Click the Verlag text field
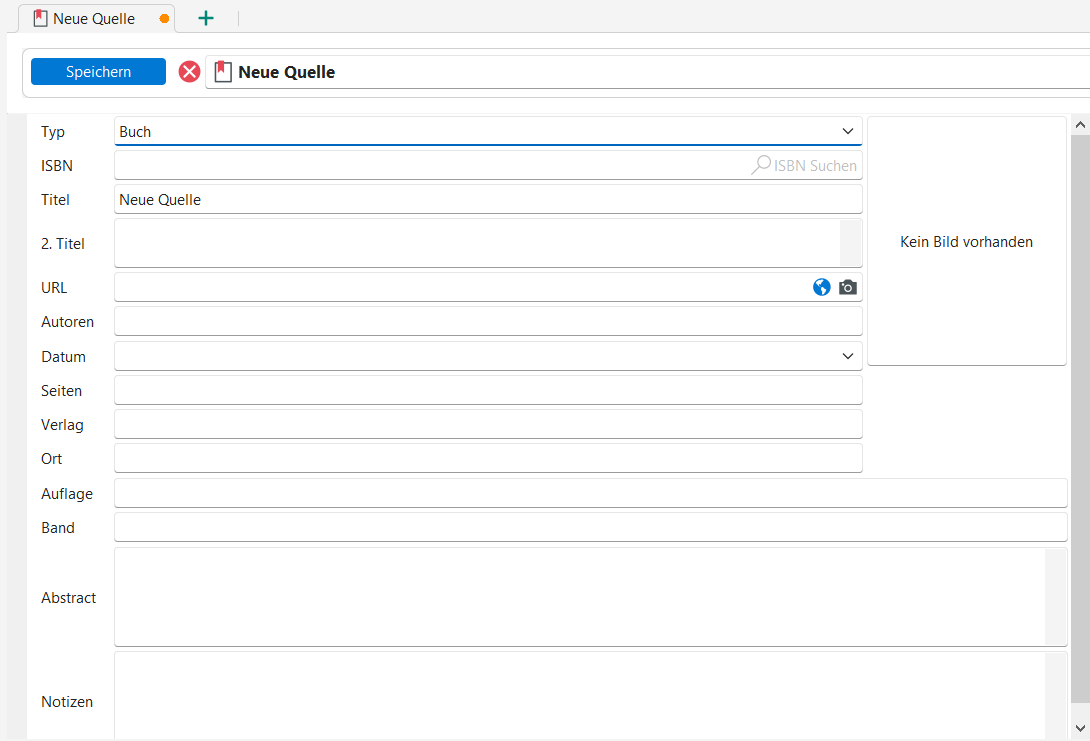Viewport: 1090px width, 741px height. point(488,425)
